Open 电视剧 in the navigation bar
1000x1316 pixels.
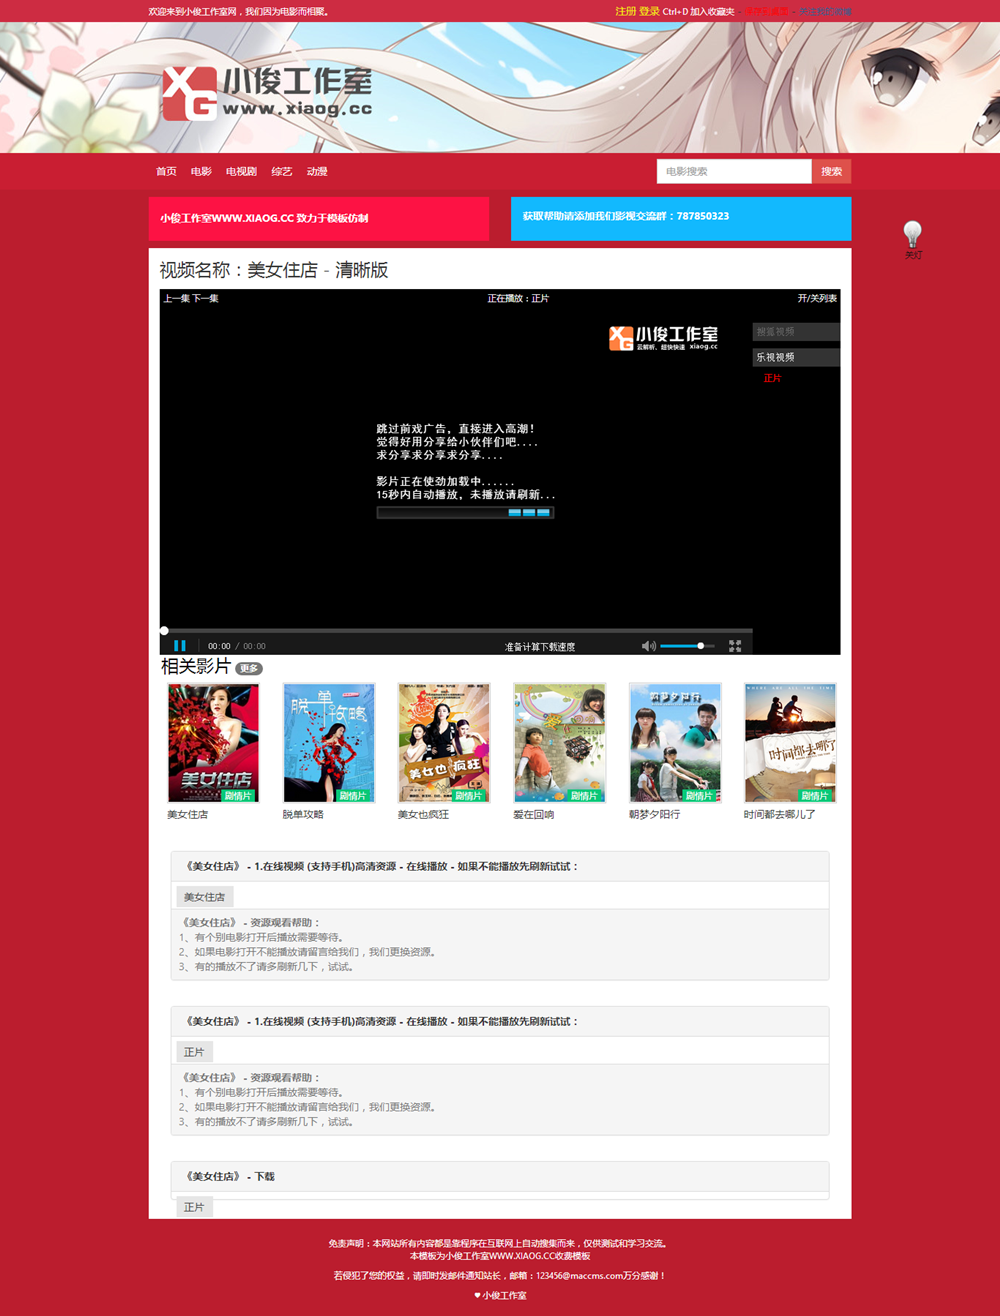(241, 171)
